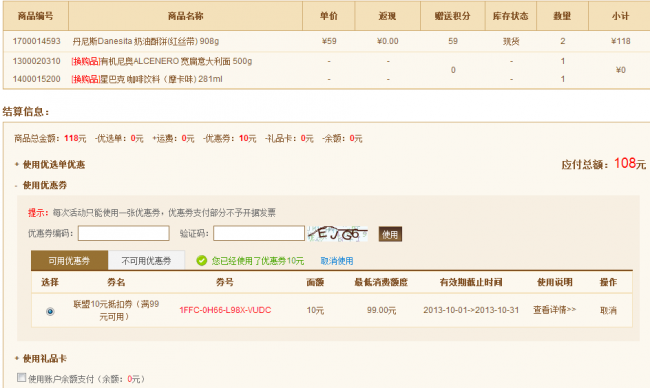Screen dimensions: 650x388
Task: Collapse the 使用优惠券 section
Action: [x=44, y=185]
